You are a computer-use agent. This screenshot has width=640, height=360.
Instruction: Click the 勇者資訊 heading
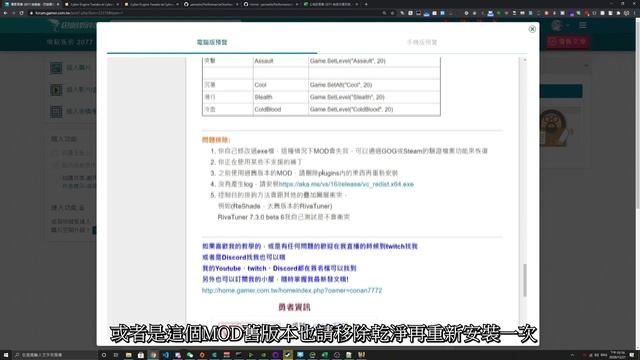tap(294, 307)
